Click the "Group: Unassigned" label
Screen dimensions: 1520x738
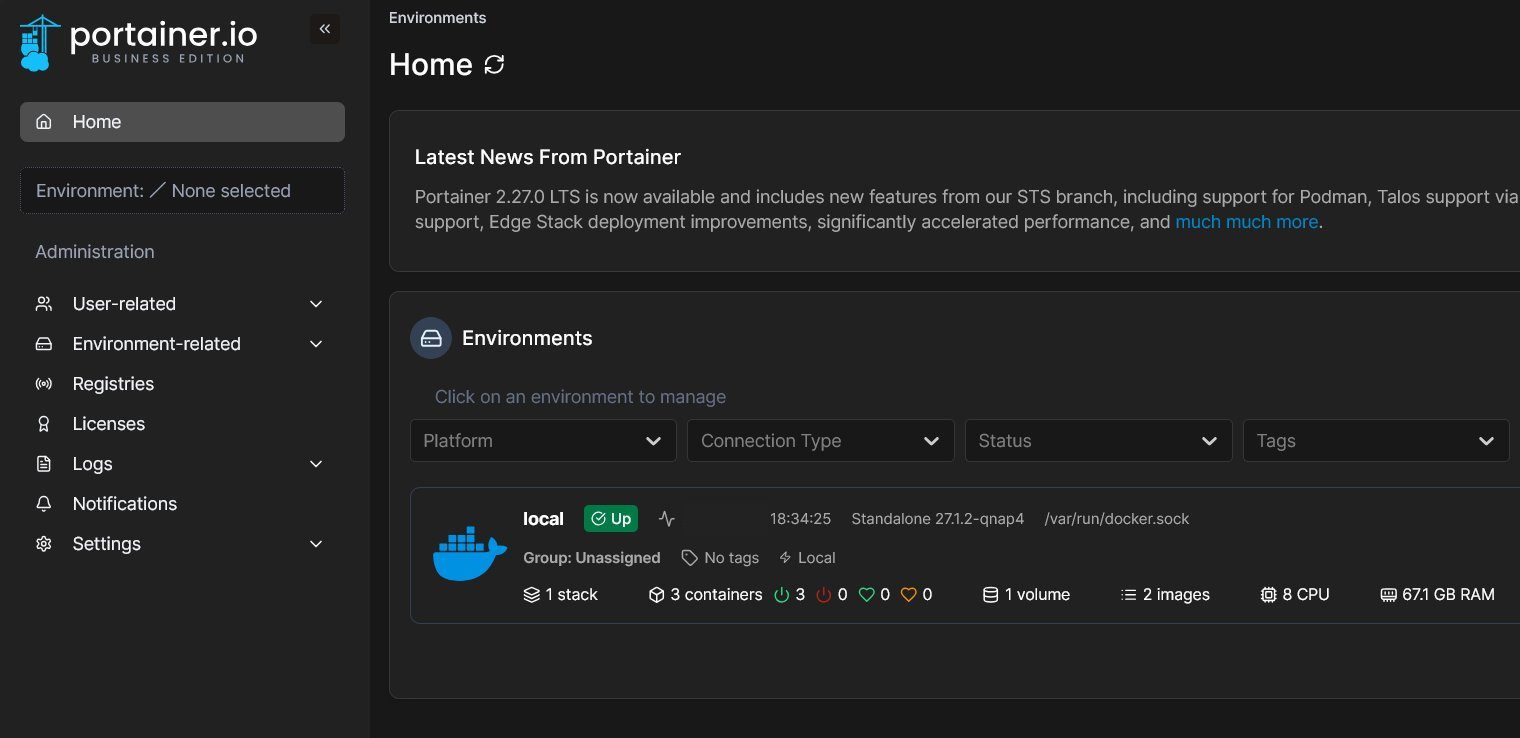click(x=592, y=557)
